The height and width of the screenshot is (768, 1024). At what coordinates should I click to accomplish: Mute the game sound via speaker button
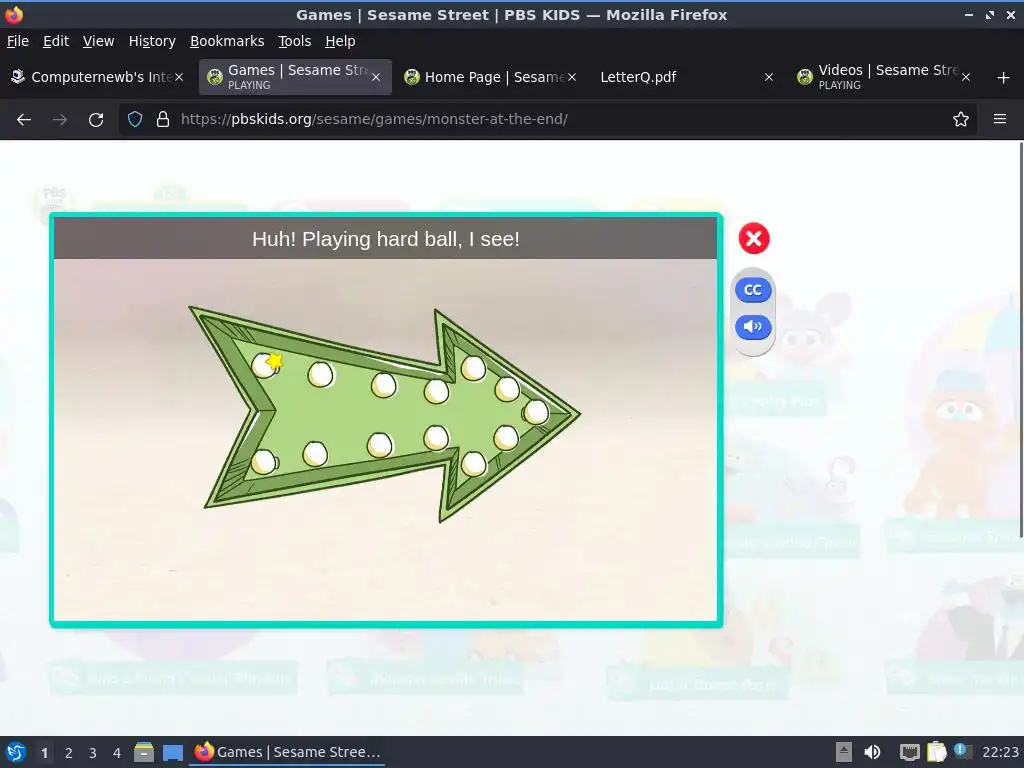[x=753, y=327]
